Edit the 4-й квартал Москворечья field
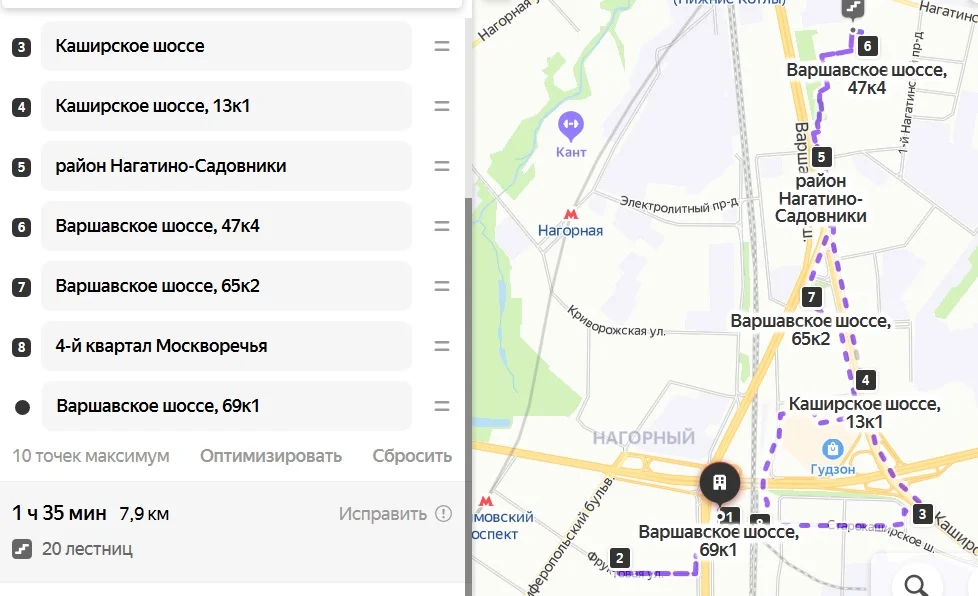 point(226,346)
